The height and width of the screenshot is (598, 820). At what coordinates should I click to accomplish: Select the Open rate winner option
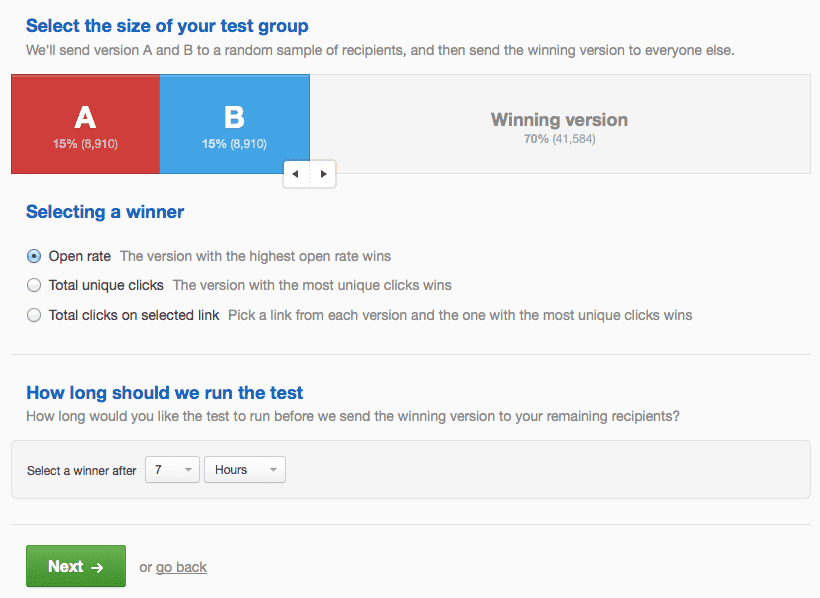click(33, 256)
